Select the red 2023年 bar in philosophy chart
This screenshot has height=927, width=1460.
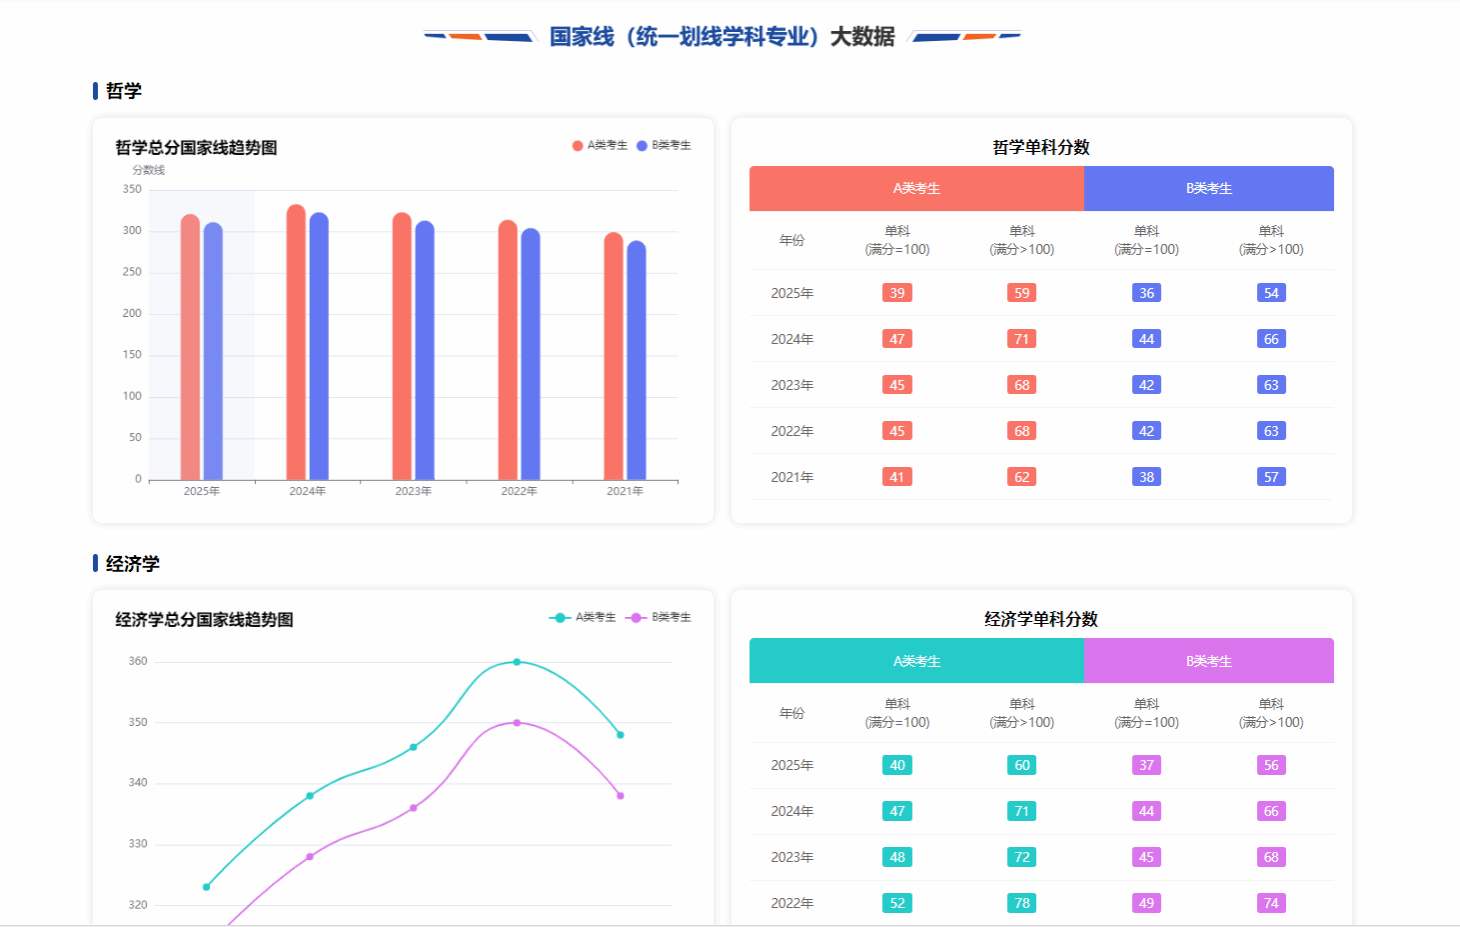(402, 350)
